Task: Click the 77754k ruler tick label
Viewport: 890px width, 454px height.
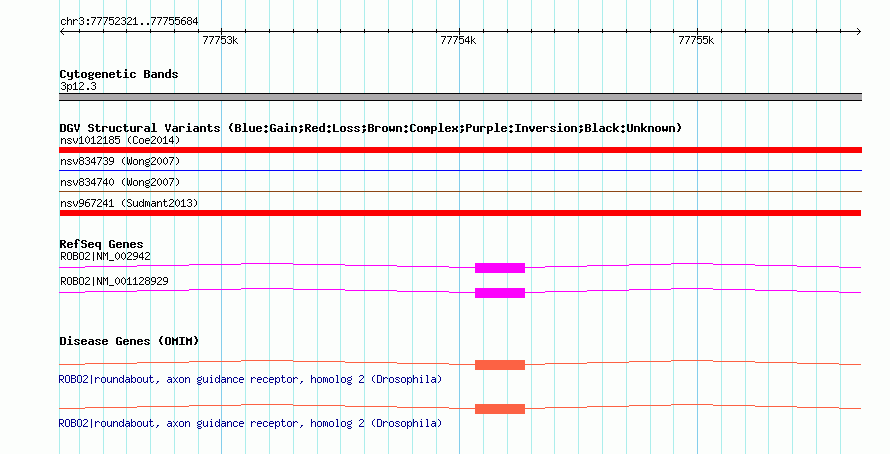Action: [x=458, y=40]
